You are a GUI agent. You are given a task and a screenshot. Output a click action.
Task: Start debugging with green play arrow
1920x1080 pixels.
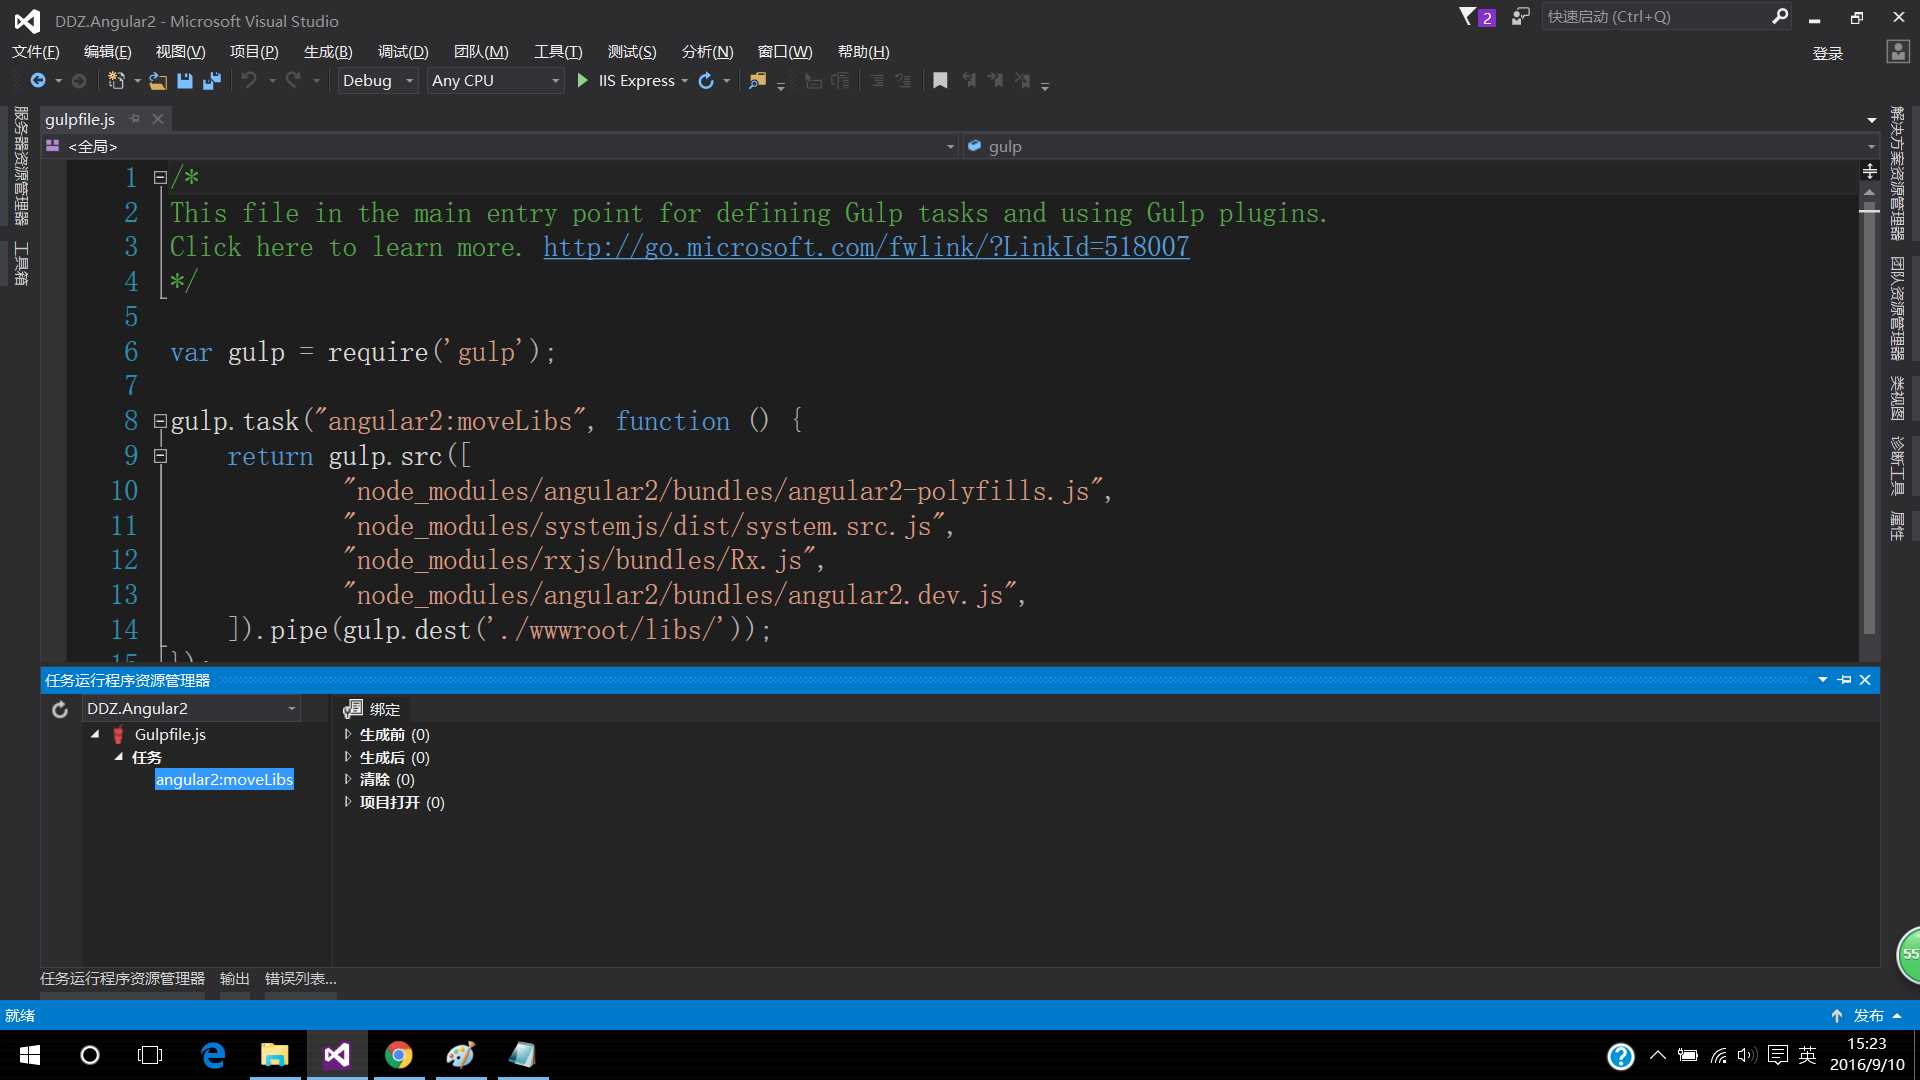coord(583,81)
